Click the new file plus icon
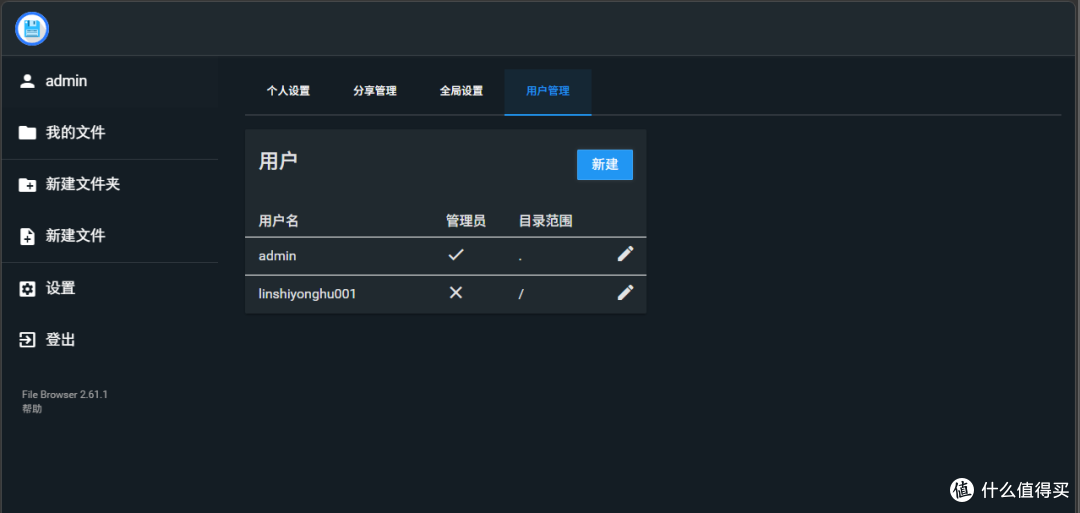Image resolution: width=1080 pixels, height=513 pixels. 27,236
